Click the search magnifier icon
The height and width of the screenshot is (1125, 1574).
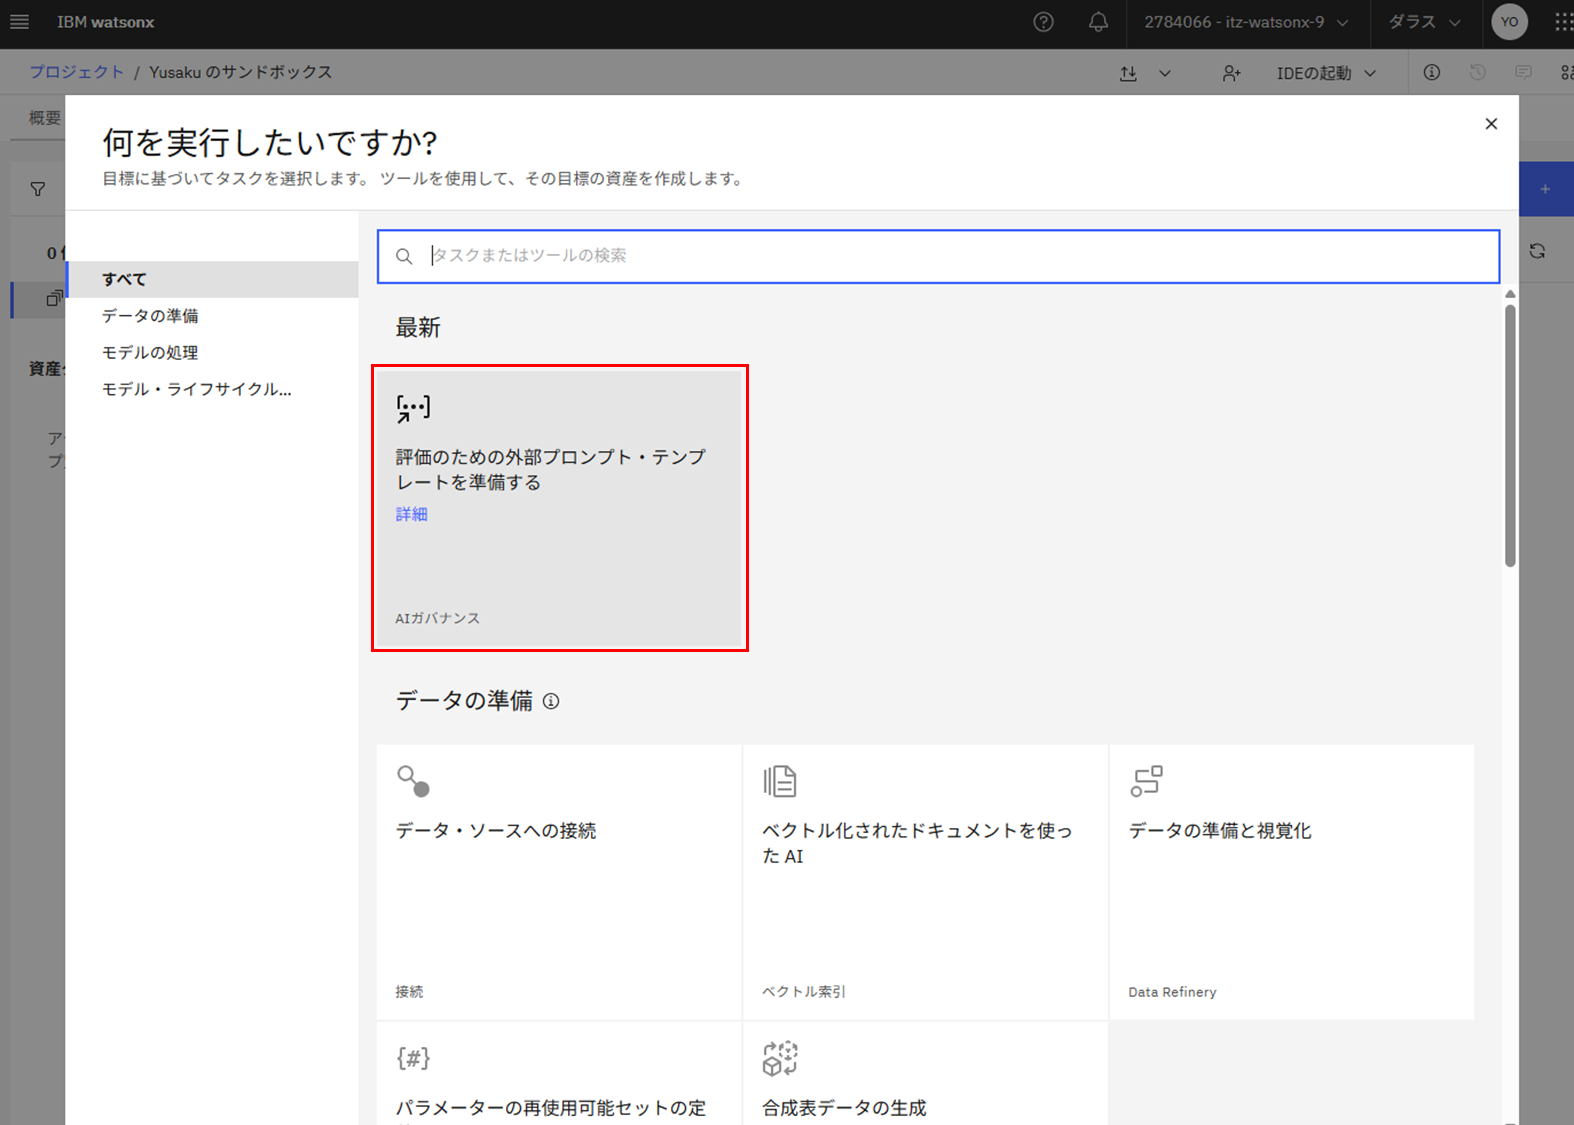click(404, 256)
